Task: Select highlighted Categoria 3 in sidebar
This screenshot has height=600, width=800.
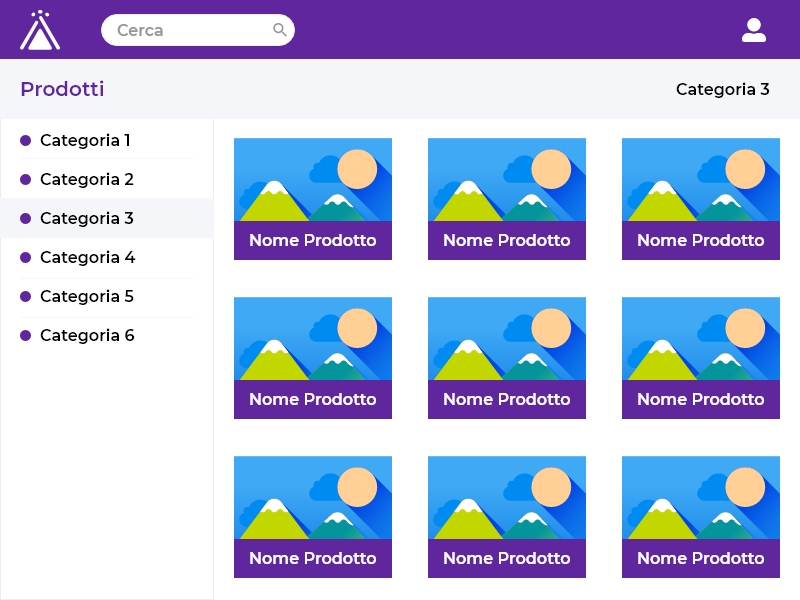Action: pos(107,218)
